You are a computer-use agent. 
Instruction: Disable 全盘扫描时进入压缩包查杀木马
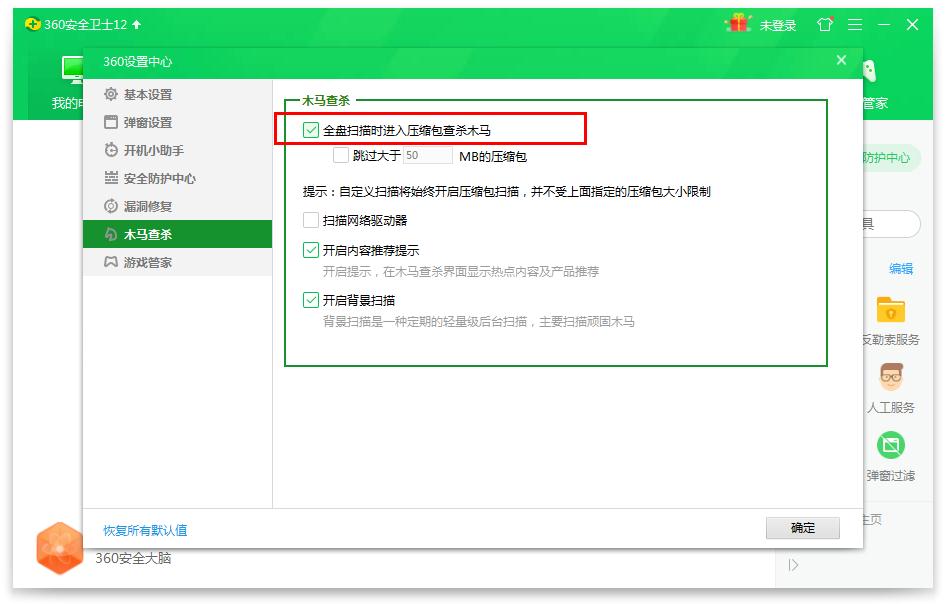pos(312,129)
